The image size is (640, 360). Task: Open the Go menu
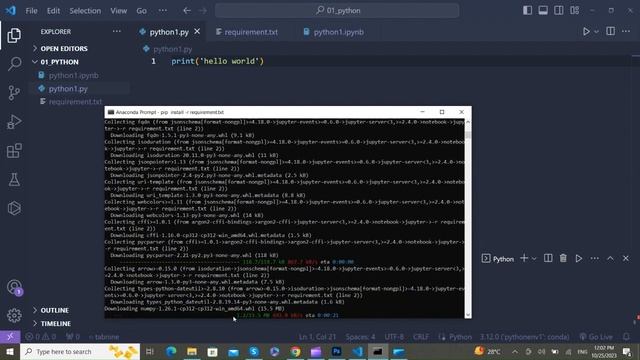(142, 11)
